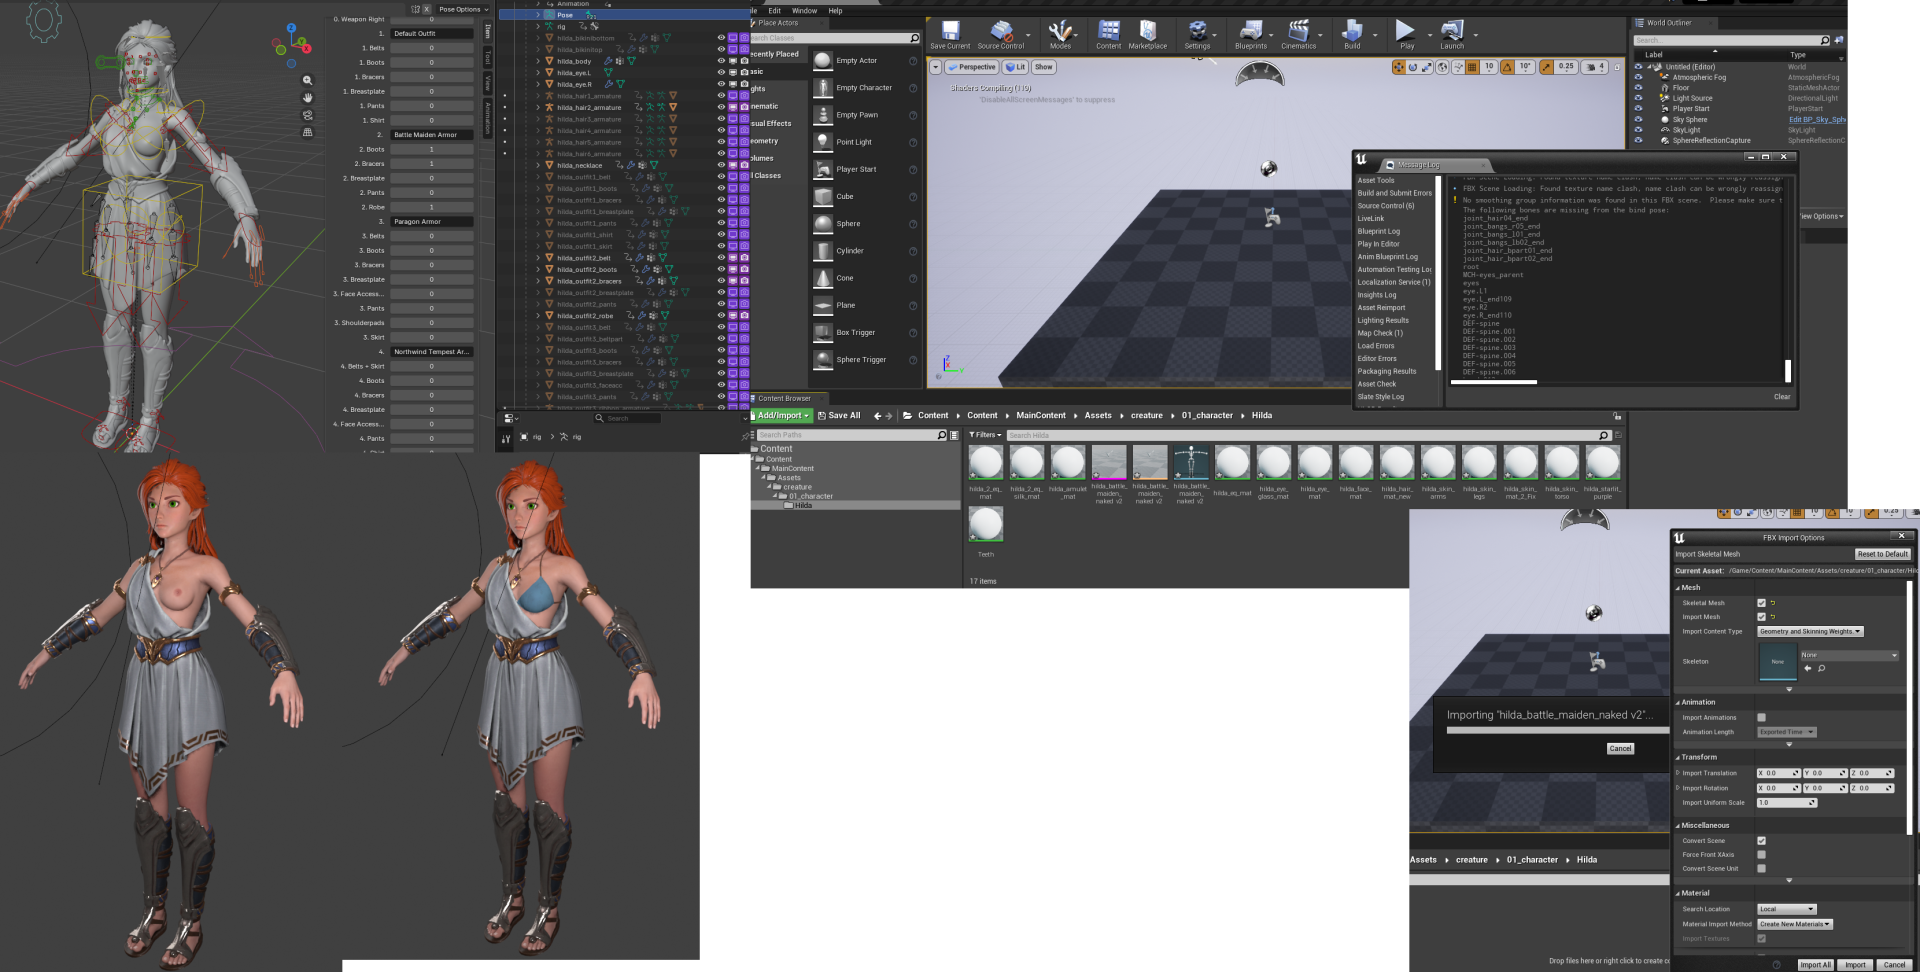Viewport: 1920px width, 972px height.
Task: Select Blueprint Log in the Message Log list
Action: click(1378, 231)
